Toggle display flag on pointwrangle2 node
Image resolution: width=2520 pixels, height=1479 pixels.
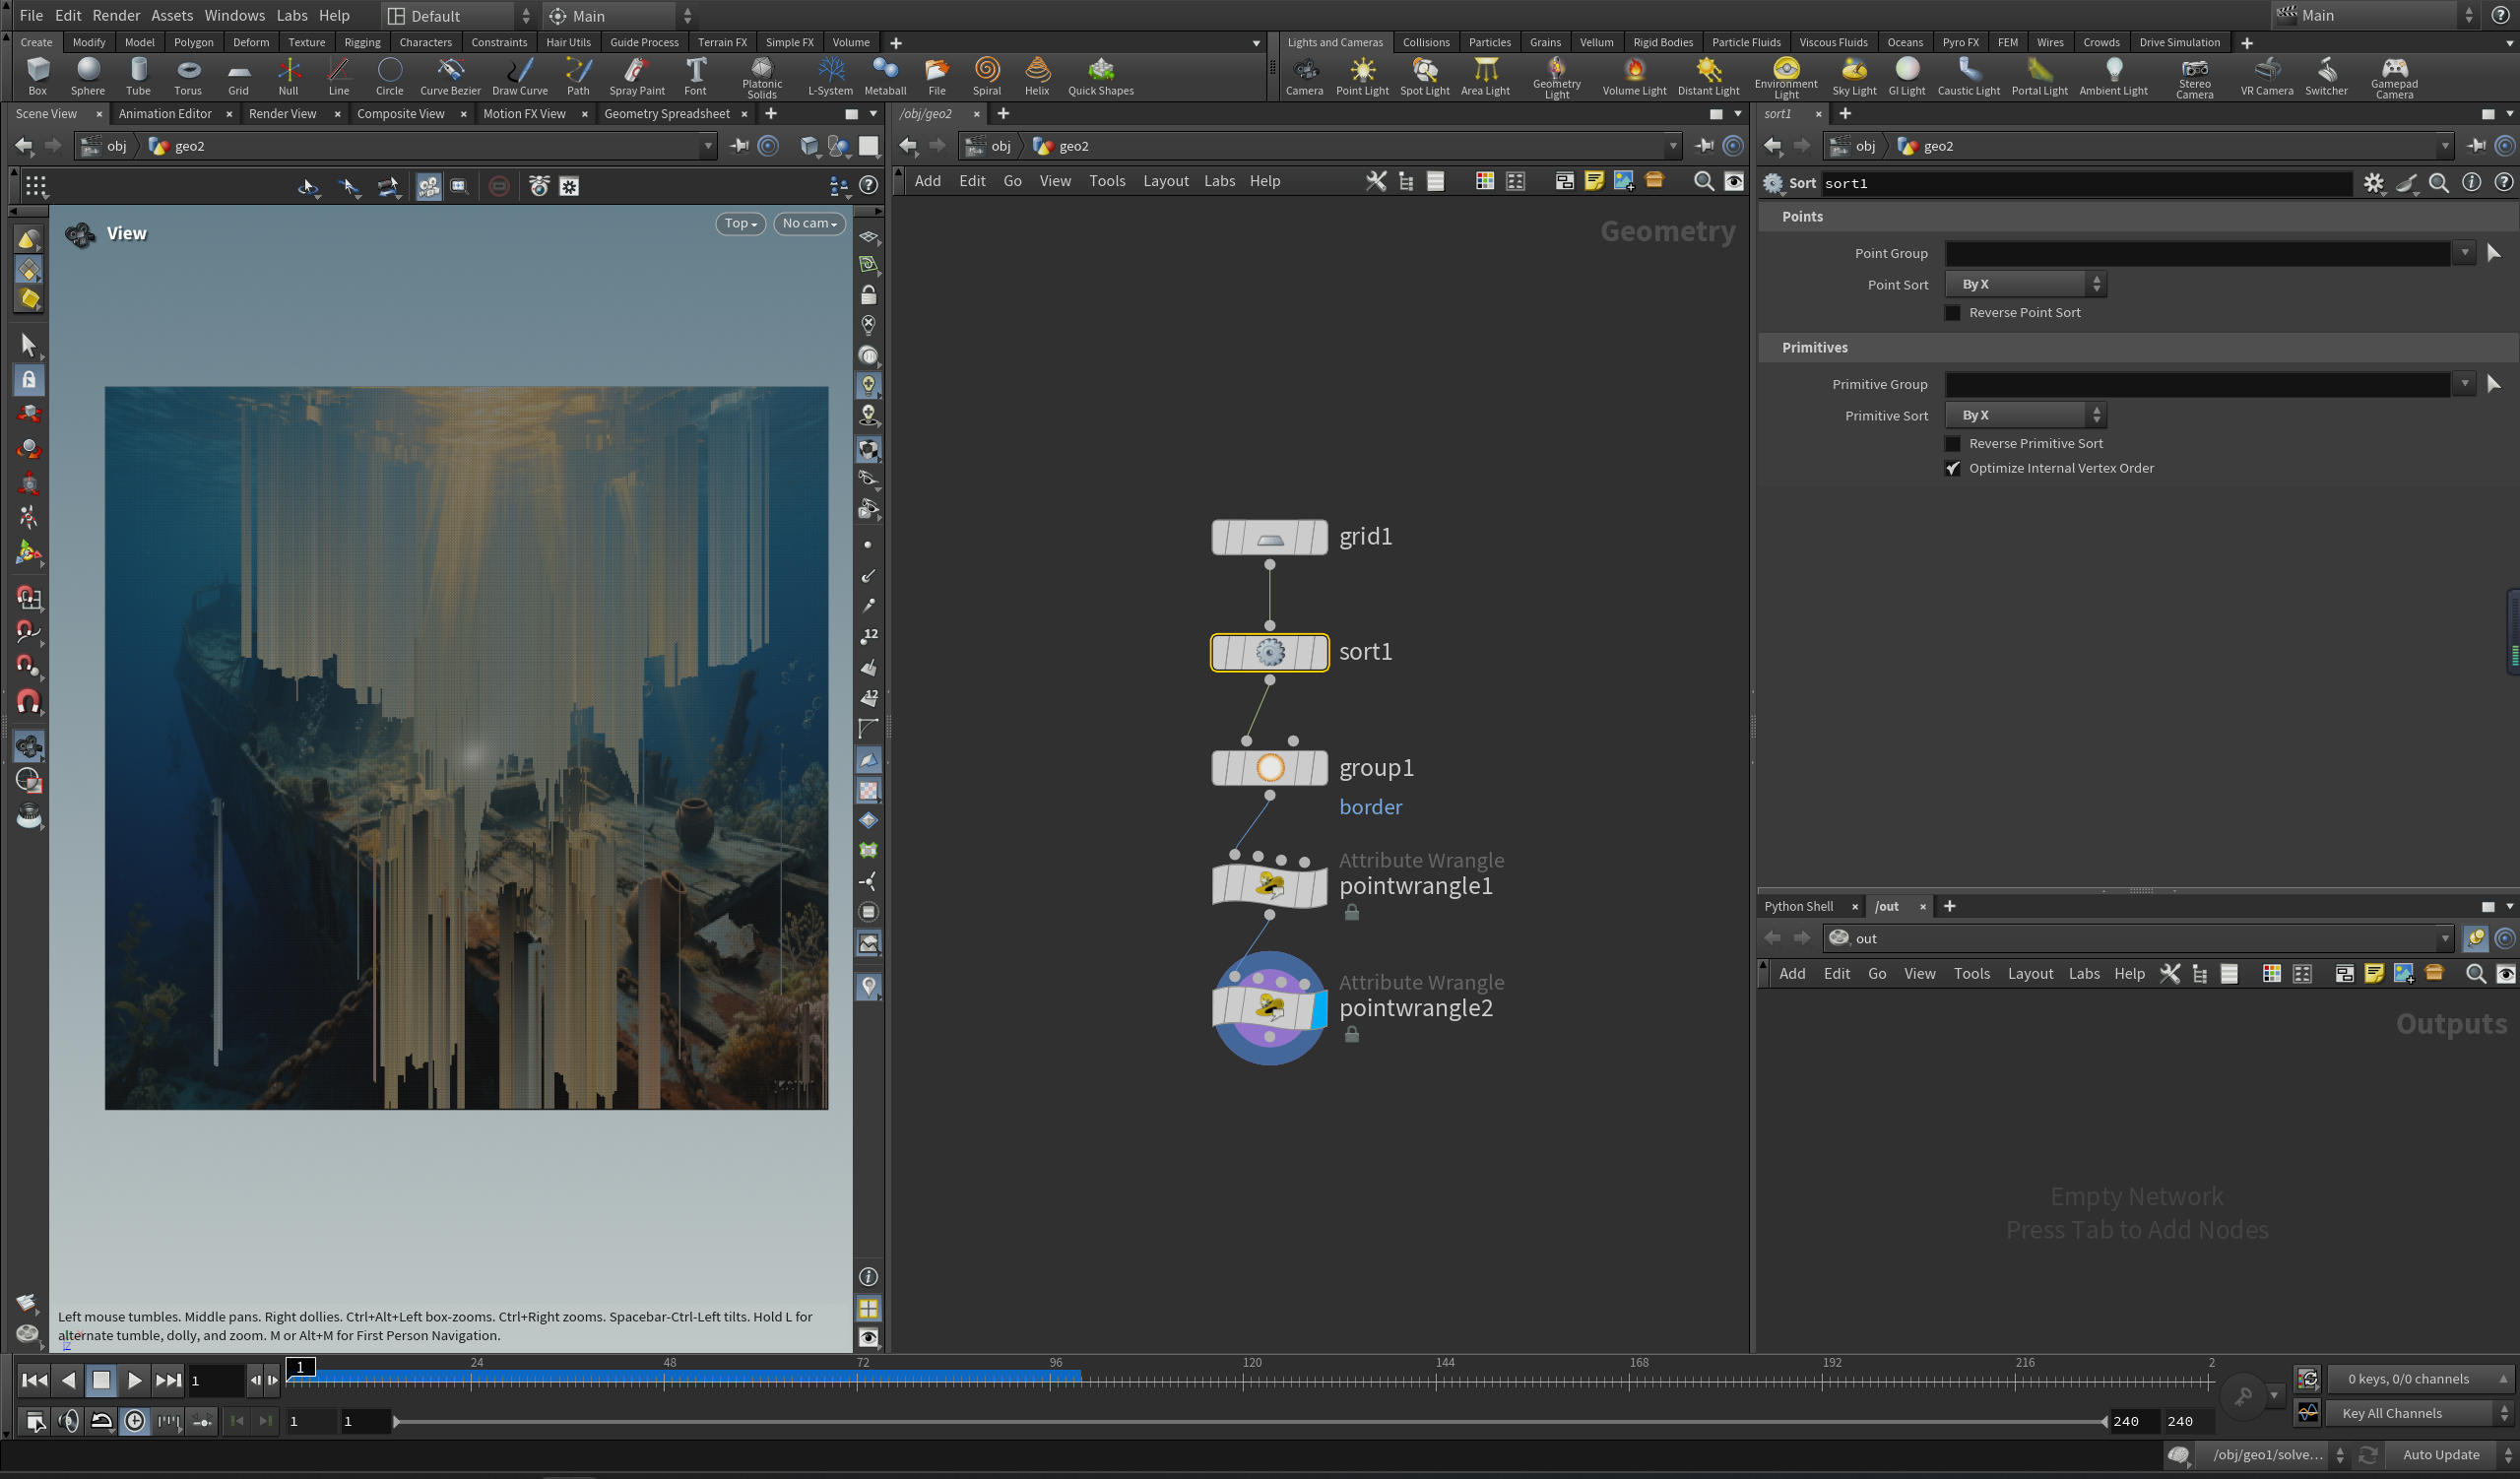(x=1319, y=1008)
